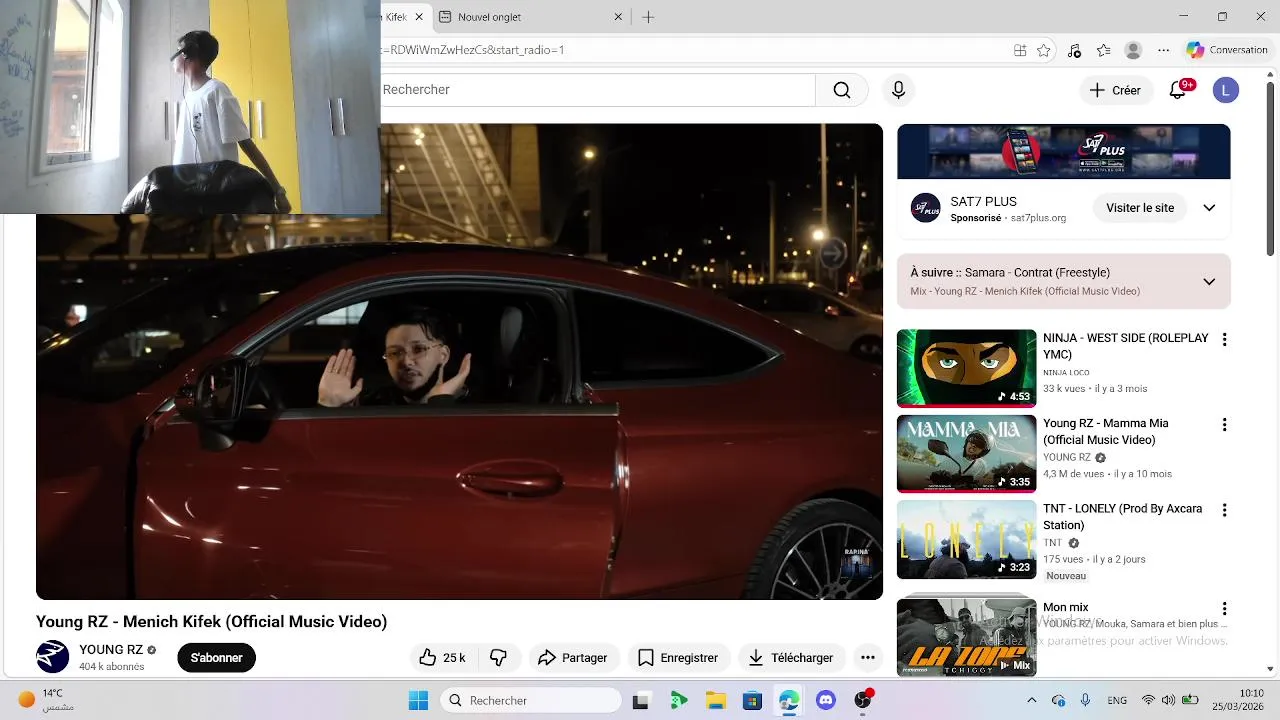Click the tray microphone icon
This screenshot has height=720, width=1280.
(x=1085, y=701)
